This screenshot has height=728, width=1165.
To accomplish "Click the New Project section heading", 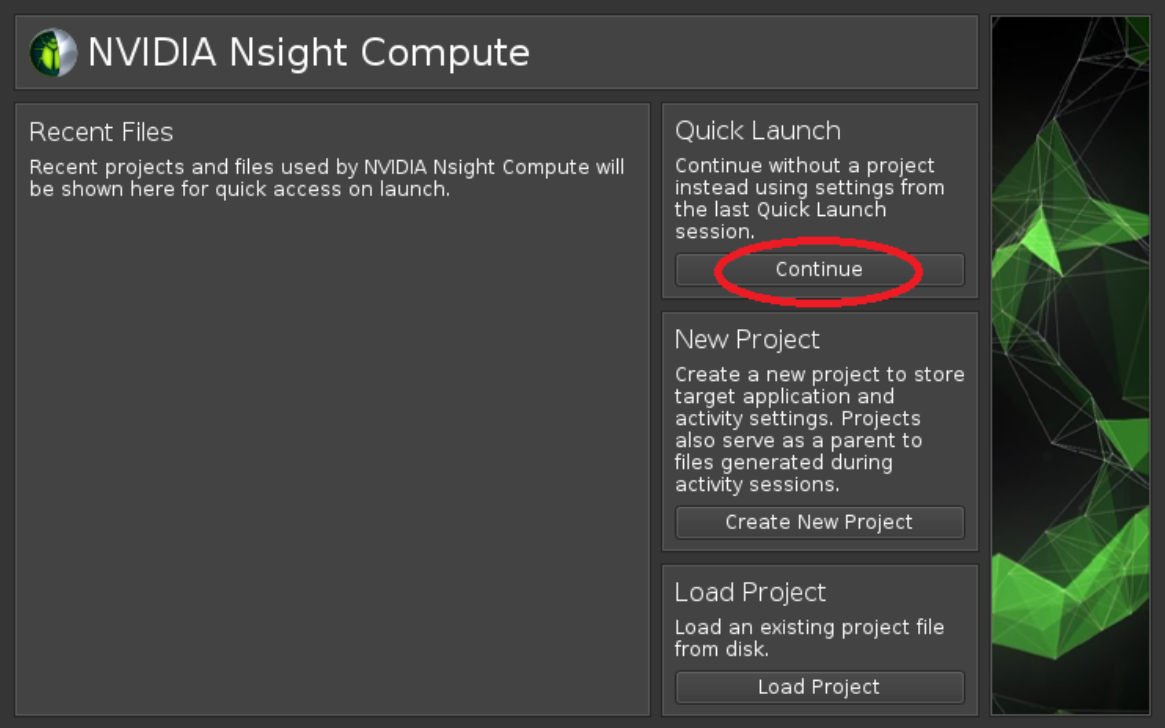I will (747, 340).
